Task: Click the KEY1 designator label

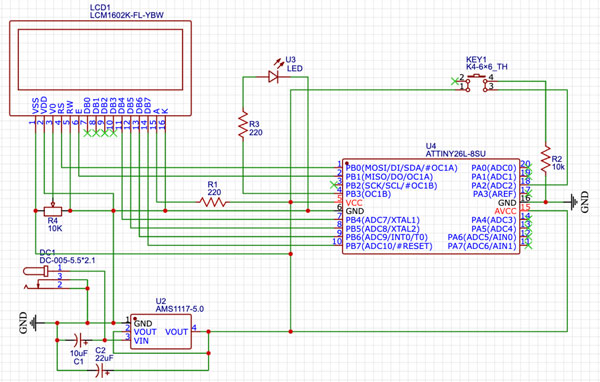Action: [x=476, y=59]
